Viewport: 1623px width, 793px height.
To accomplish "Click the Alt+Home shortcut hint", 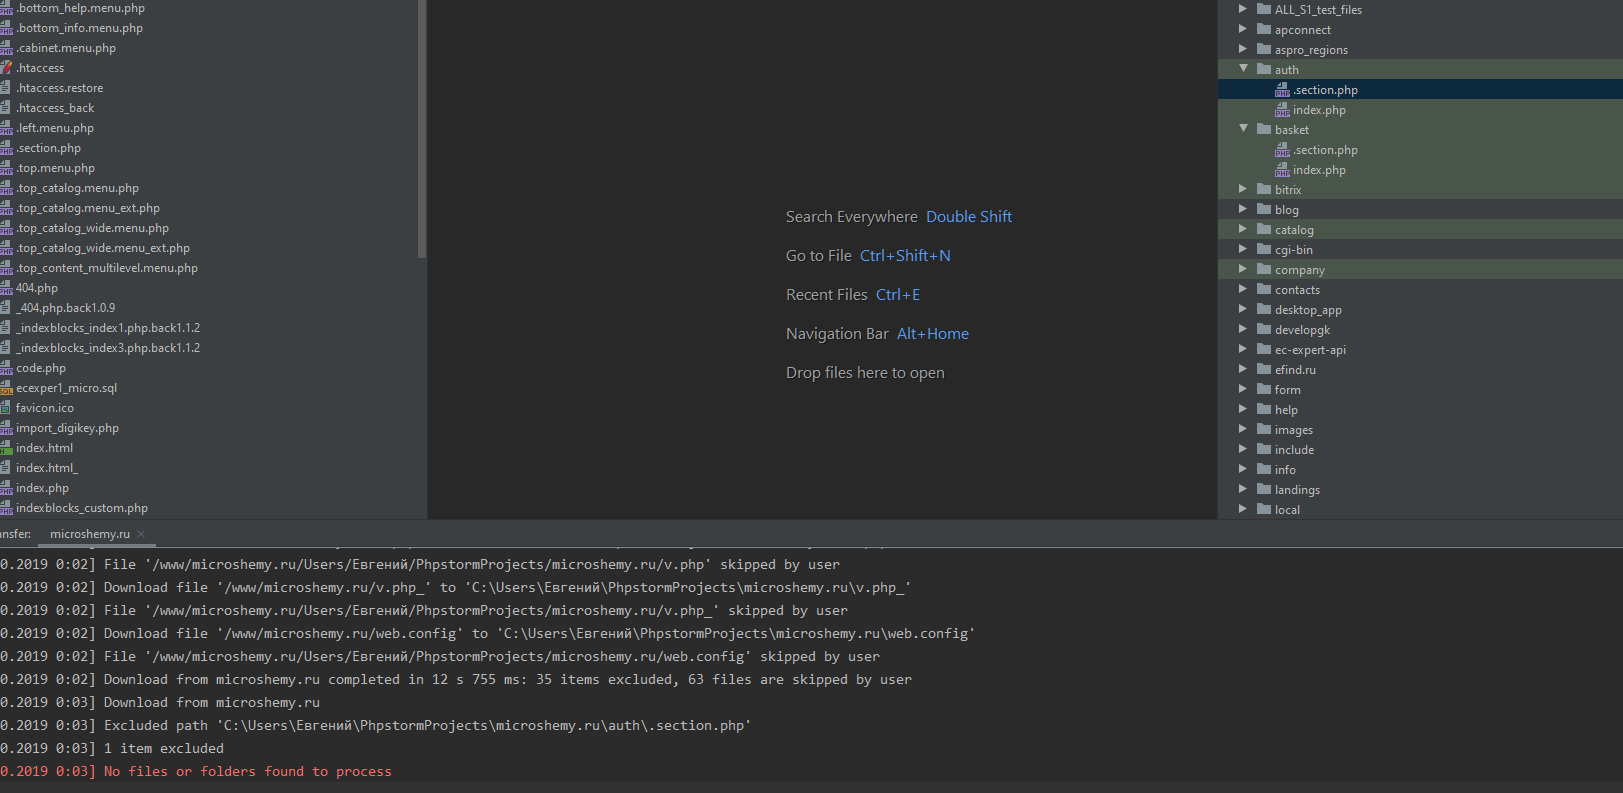I will click(x=933, y=334).
